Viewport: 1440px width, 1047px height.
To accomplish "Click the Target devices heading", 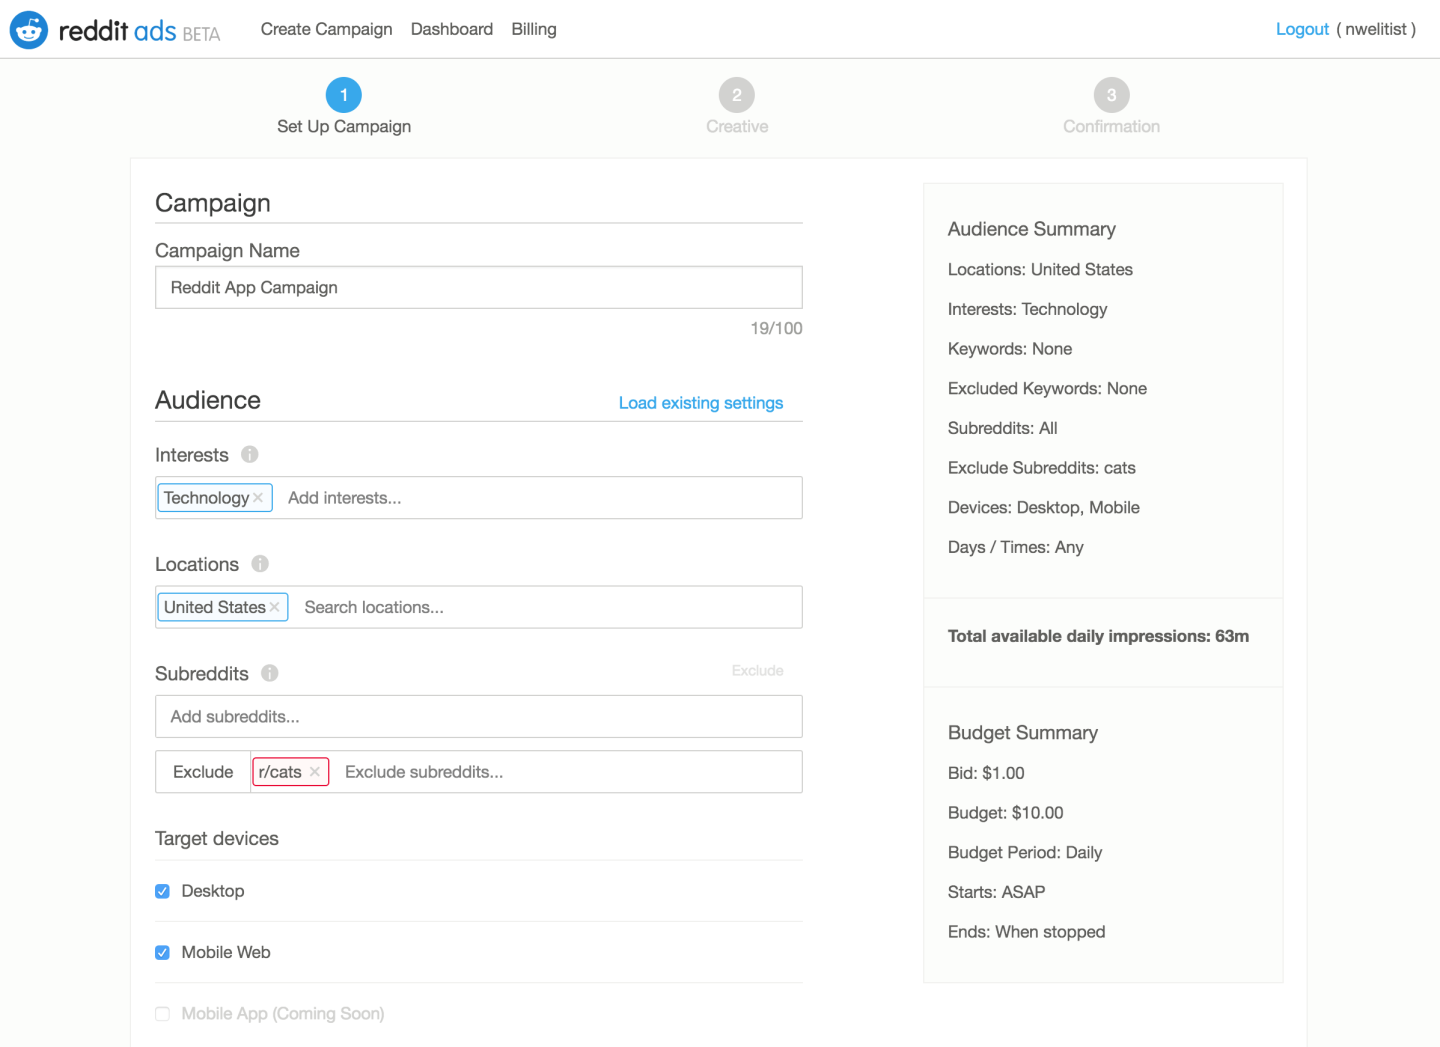I will tap(217, 839).
